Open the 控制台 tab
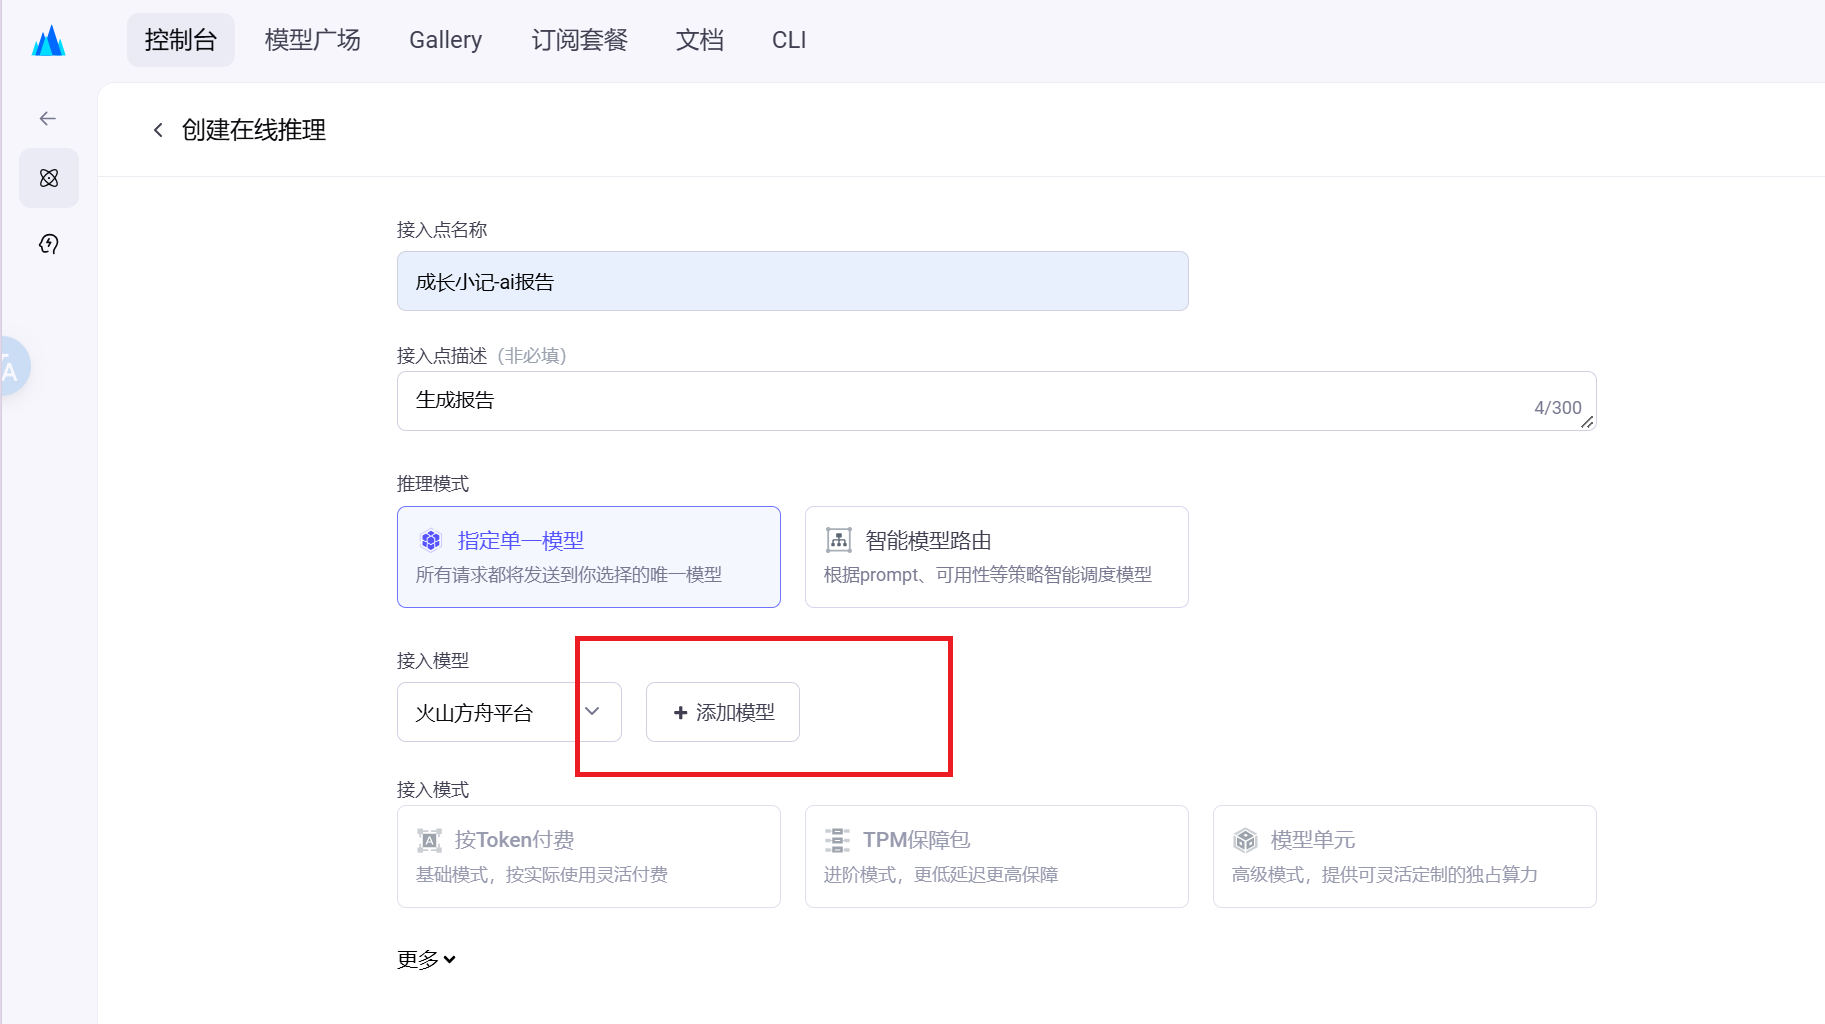Screen dimensions: 1825x1024 coord(181,40)
